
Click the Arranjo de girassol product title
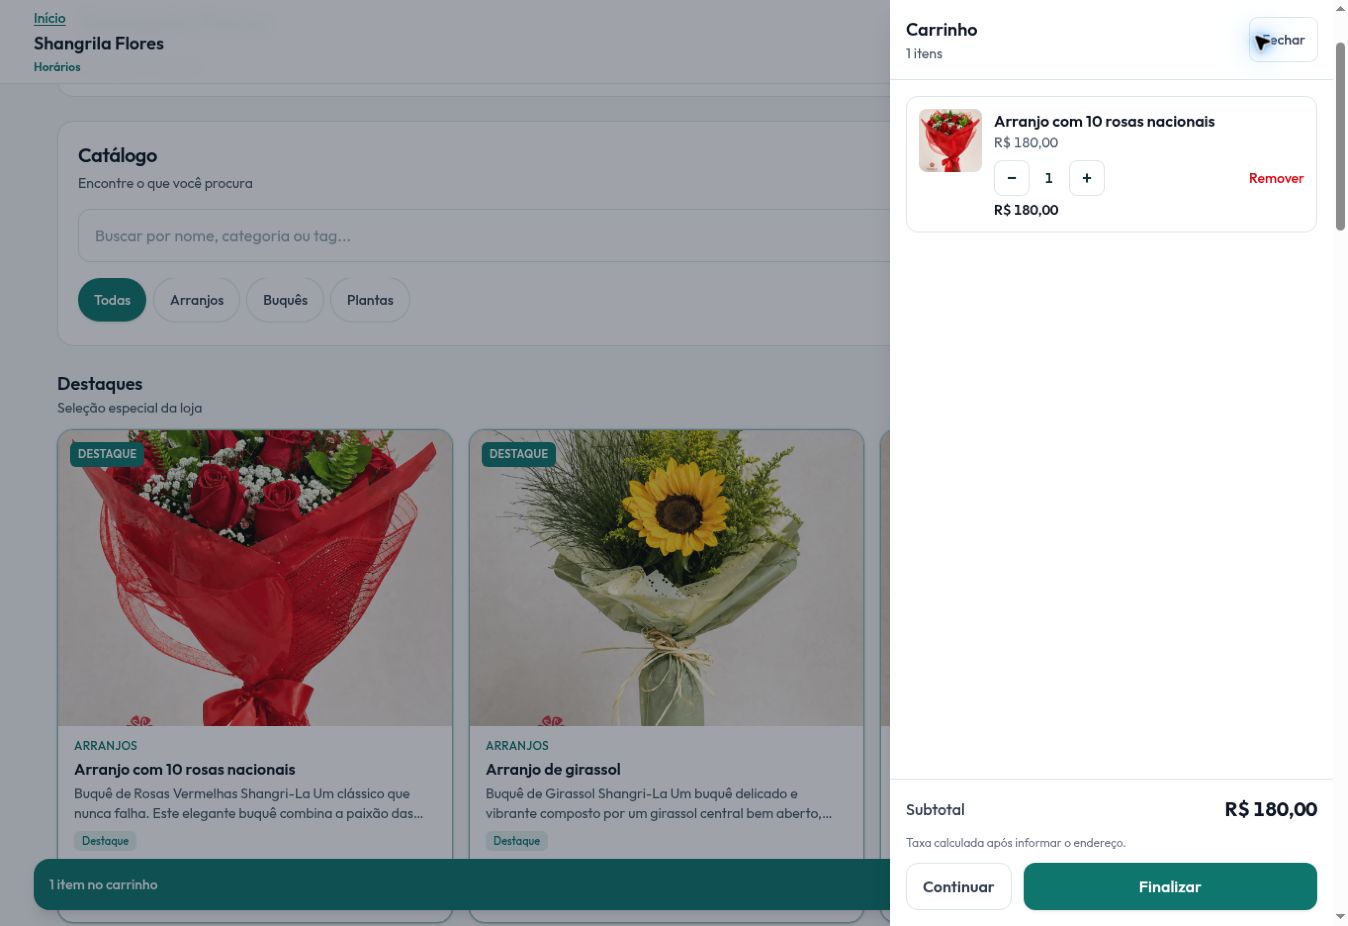click(x=553, y=769)
